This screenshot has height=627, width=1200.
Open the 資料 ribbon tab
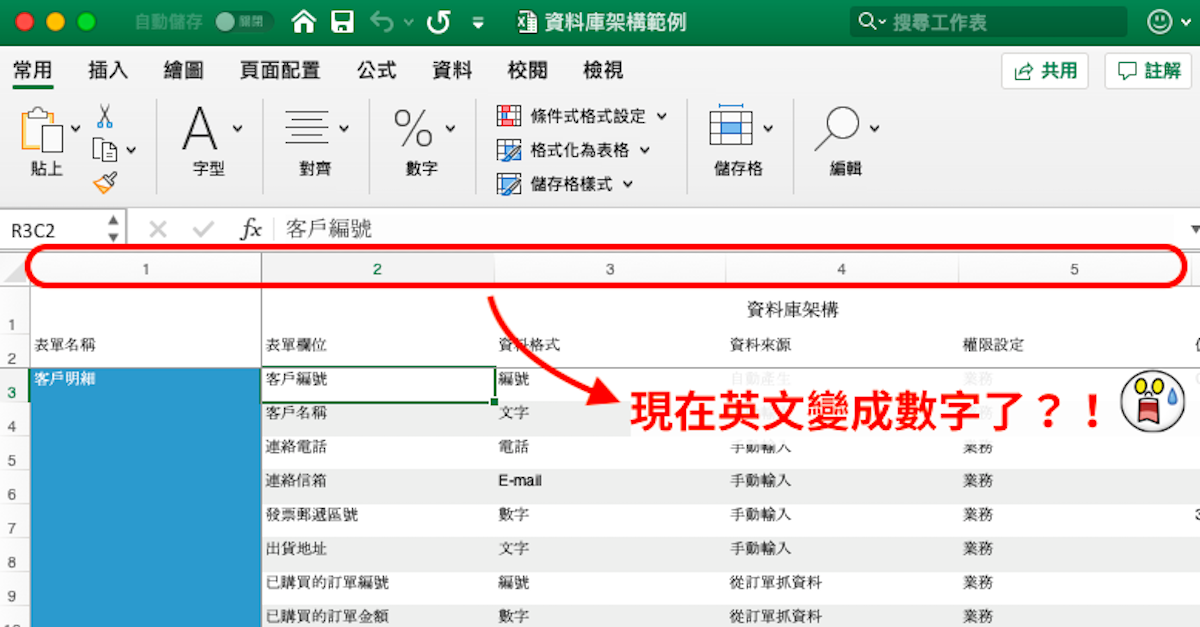(x=452, y=70)
